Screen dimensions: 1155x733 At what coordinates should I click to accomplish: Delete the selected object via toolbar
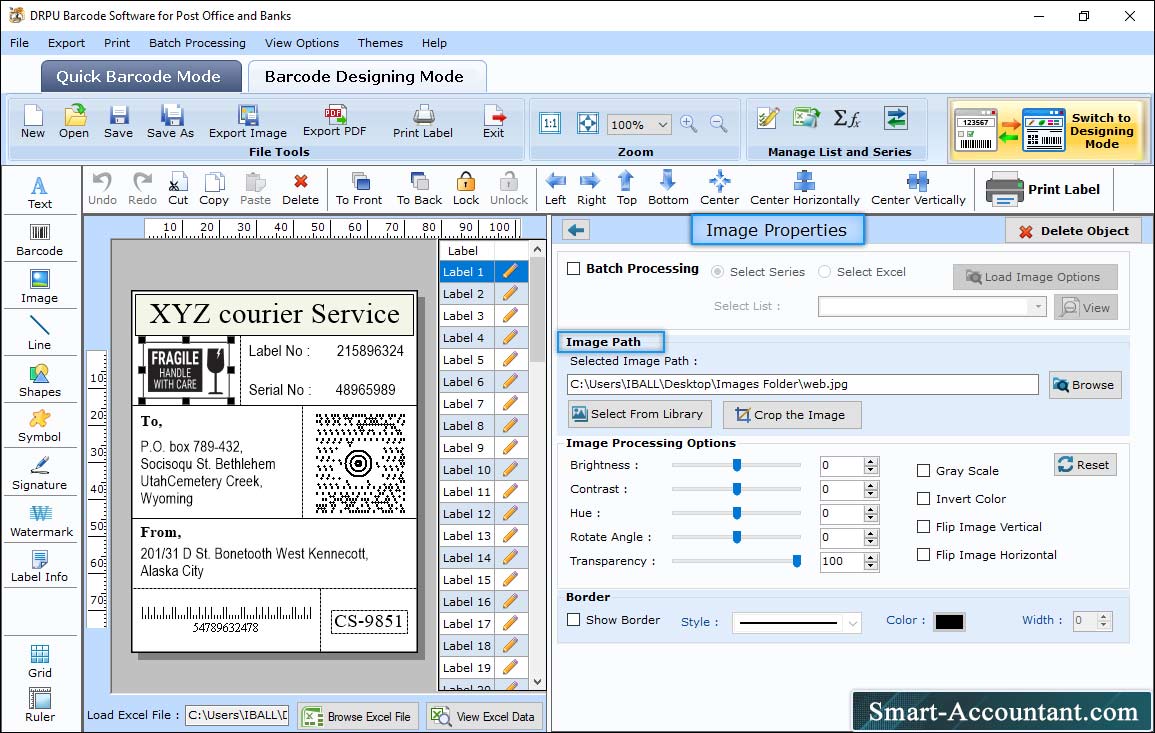coord(301,189)
